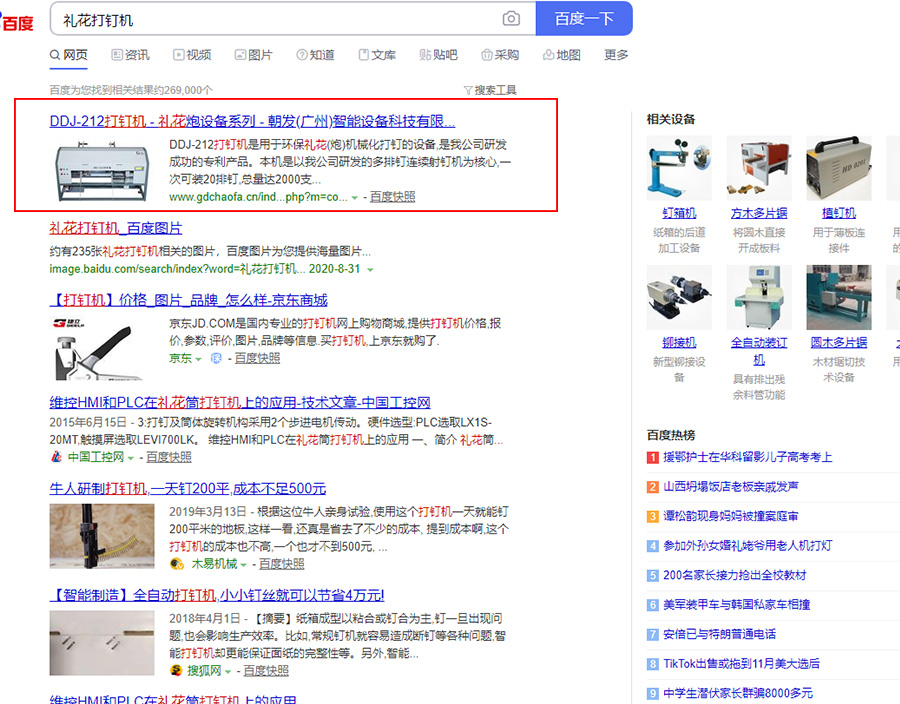Click the 圆木多片锯 equipment image
Viewport: 900px width, 704px height.
(x=839, y=297)
